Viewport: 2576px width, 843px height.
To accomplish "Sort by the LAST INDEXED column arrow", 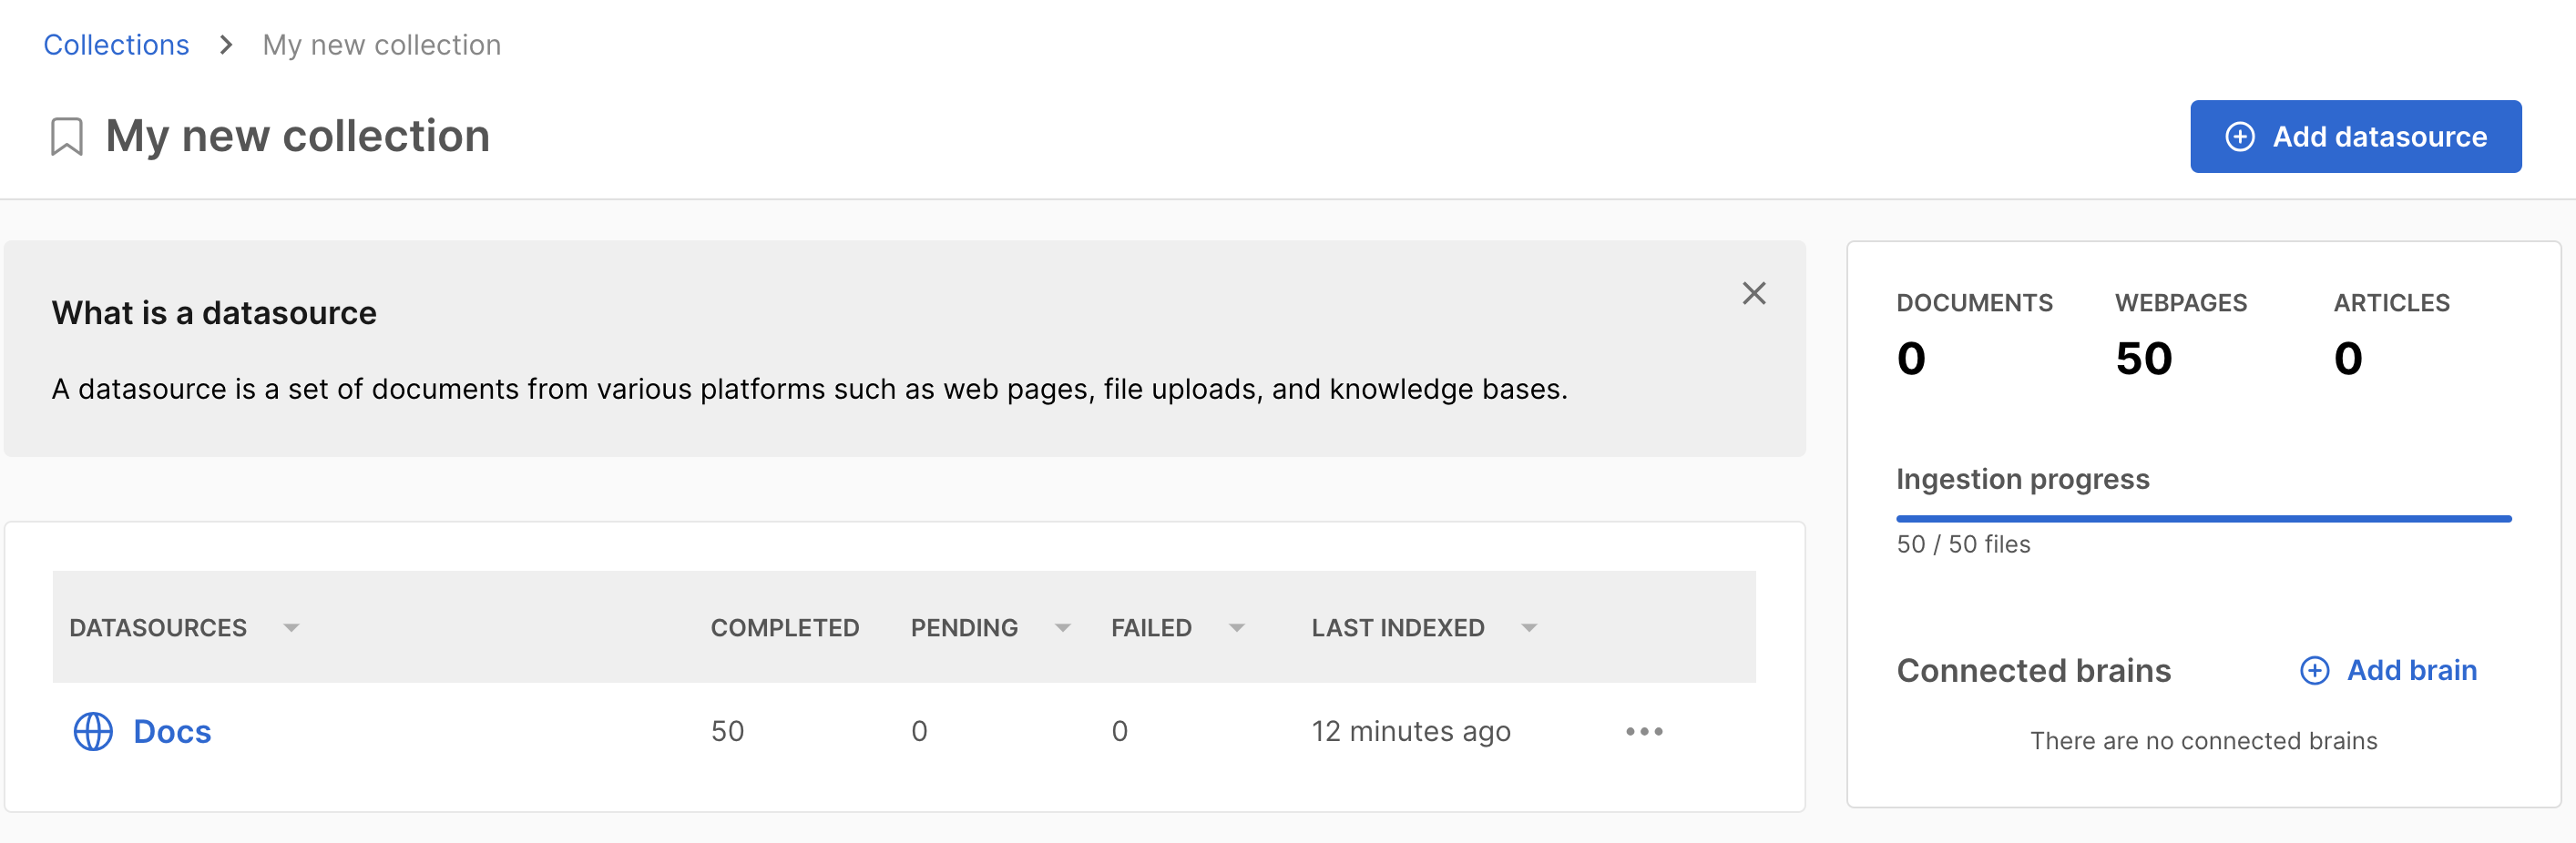I will [x=1528, y=628].
